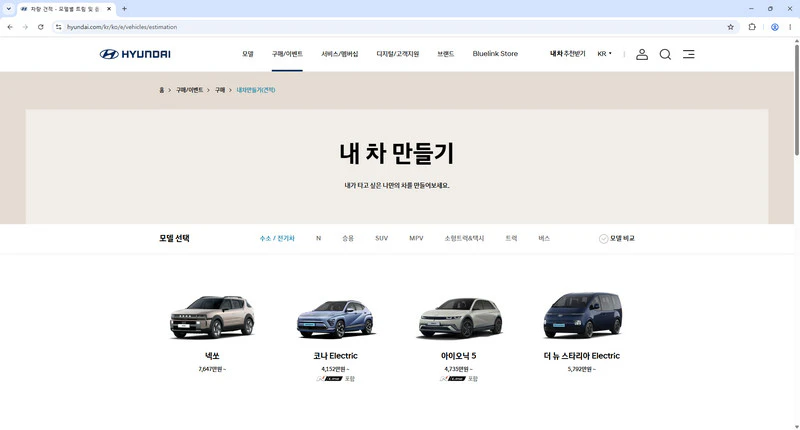Reload the page with the refresh icon
The image size is (800, 430).
point(40,27)
